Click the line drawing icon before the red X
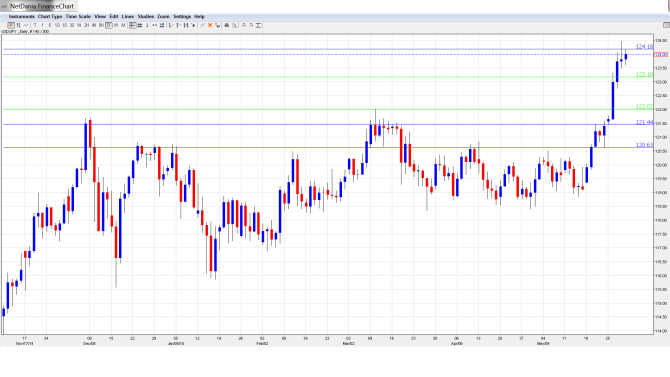Viewport: 670px width, 377px height. pyautogui.click(x=203, y=25)
